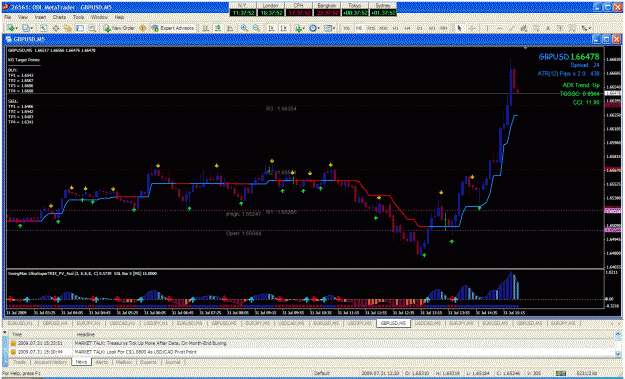Open the Periods clock icon
Viewport: 625px width, 379px height.
(x=313, y=28)
